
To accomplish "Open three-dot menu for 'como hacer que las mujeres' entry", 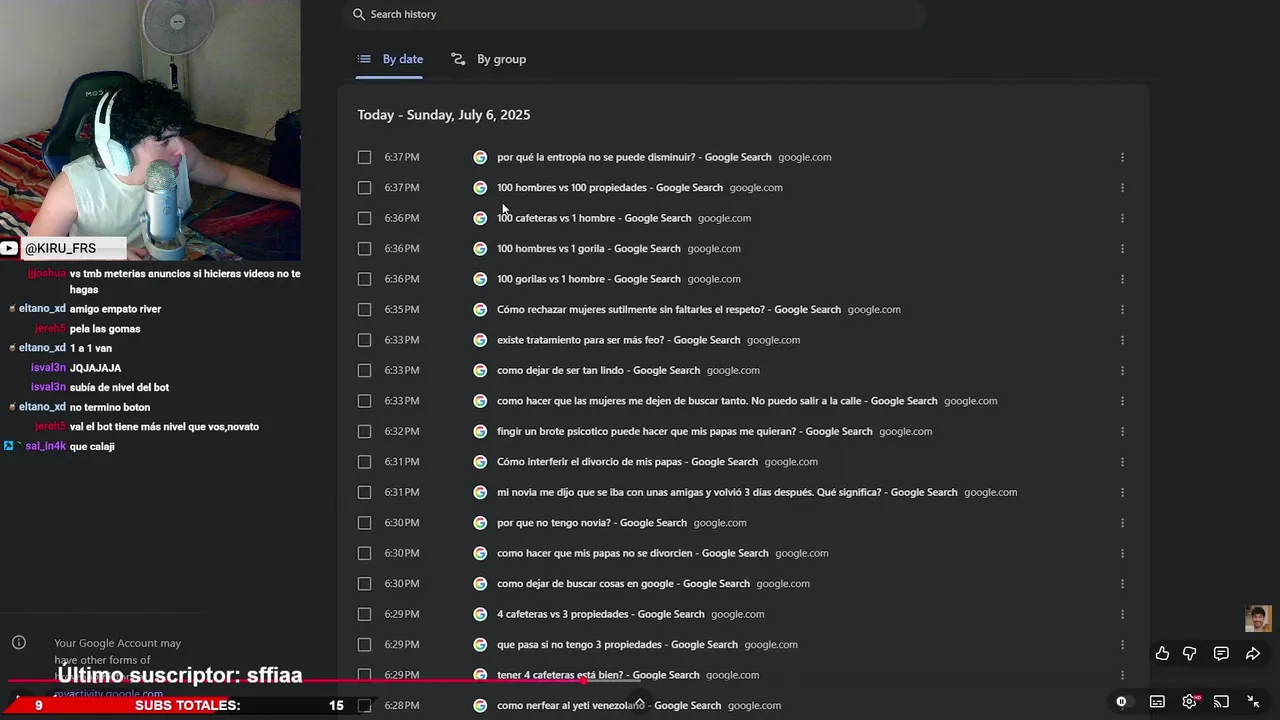I will pos(1122,401).
